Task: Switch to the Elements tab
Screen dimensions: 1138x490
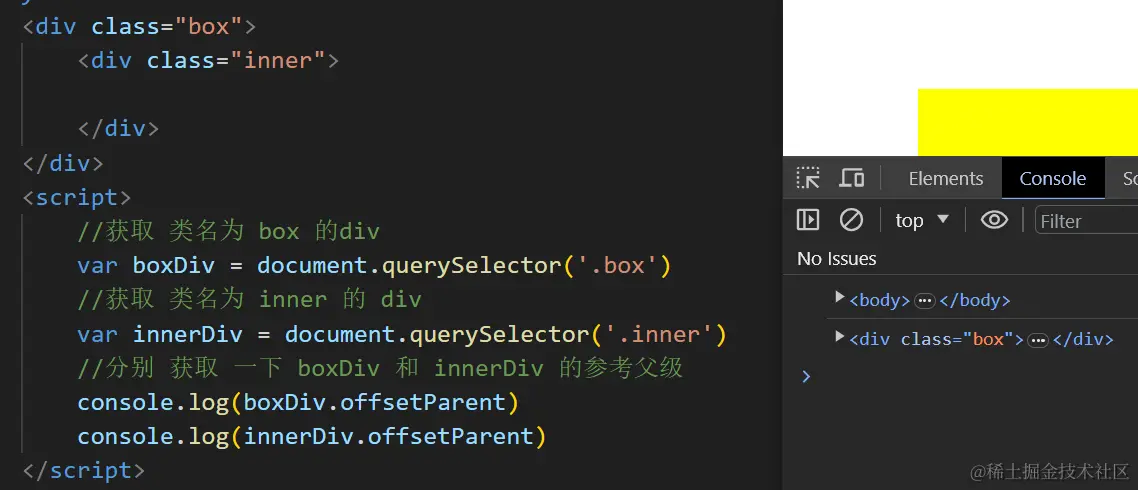Action: point(946,179)
